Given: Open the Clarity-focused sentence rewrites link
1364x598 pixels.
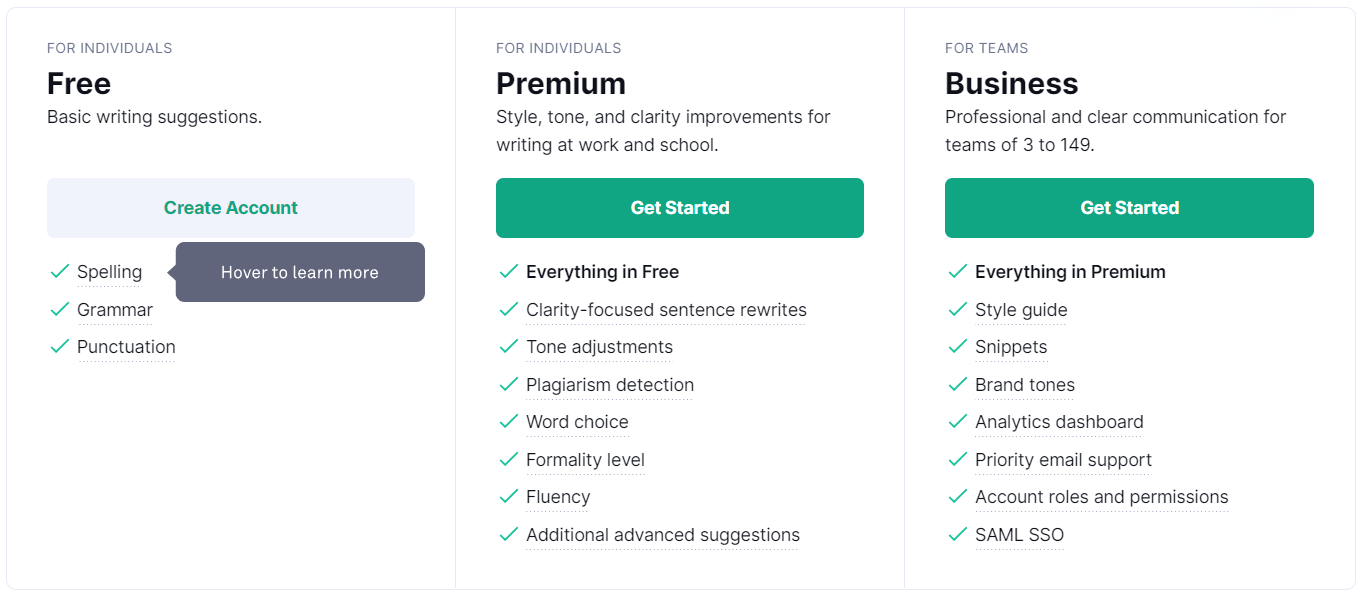Looking at the screenshot, I should (x=666, y=310).
